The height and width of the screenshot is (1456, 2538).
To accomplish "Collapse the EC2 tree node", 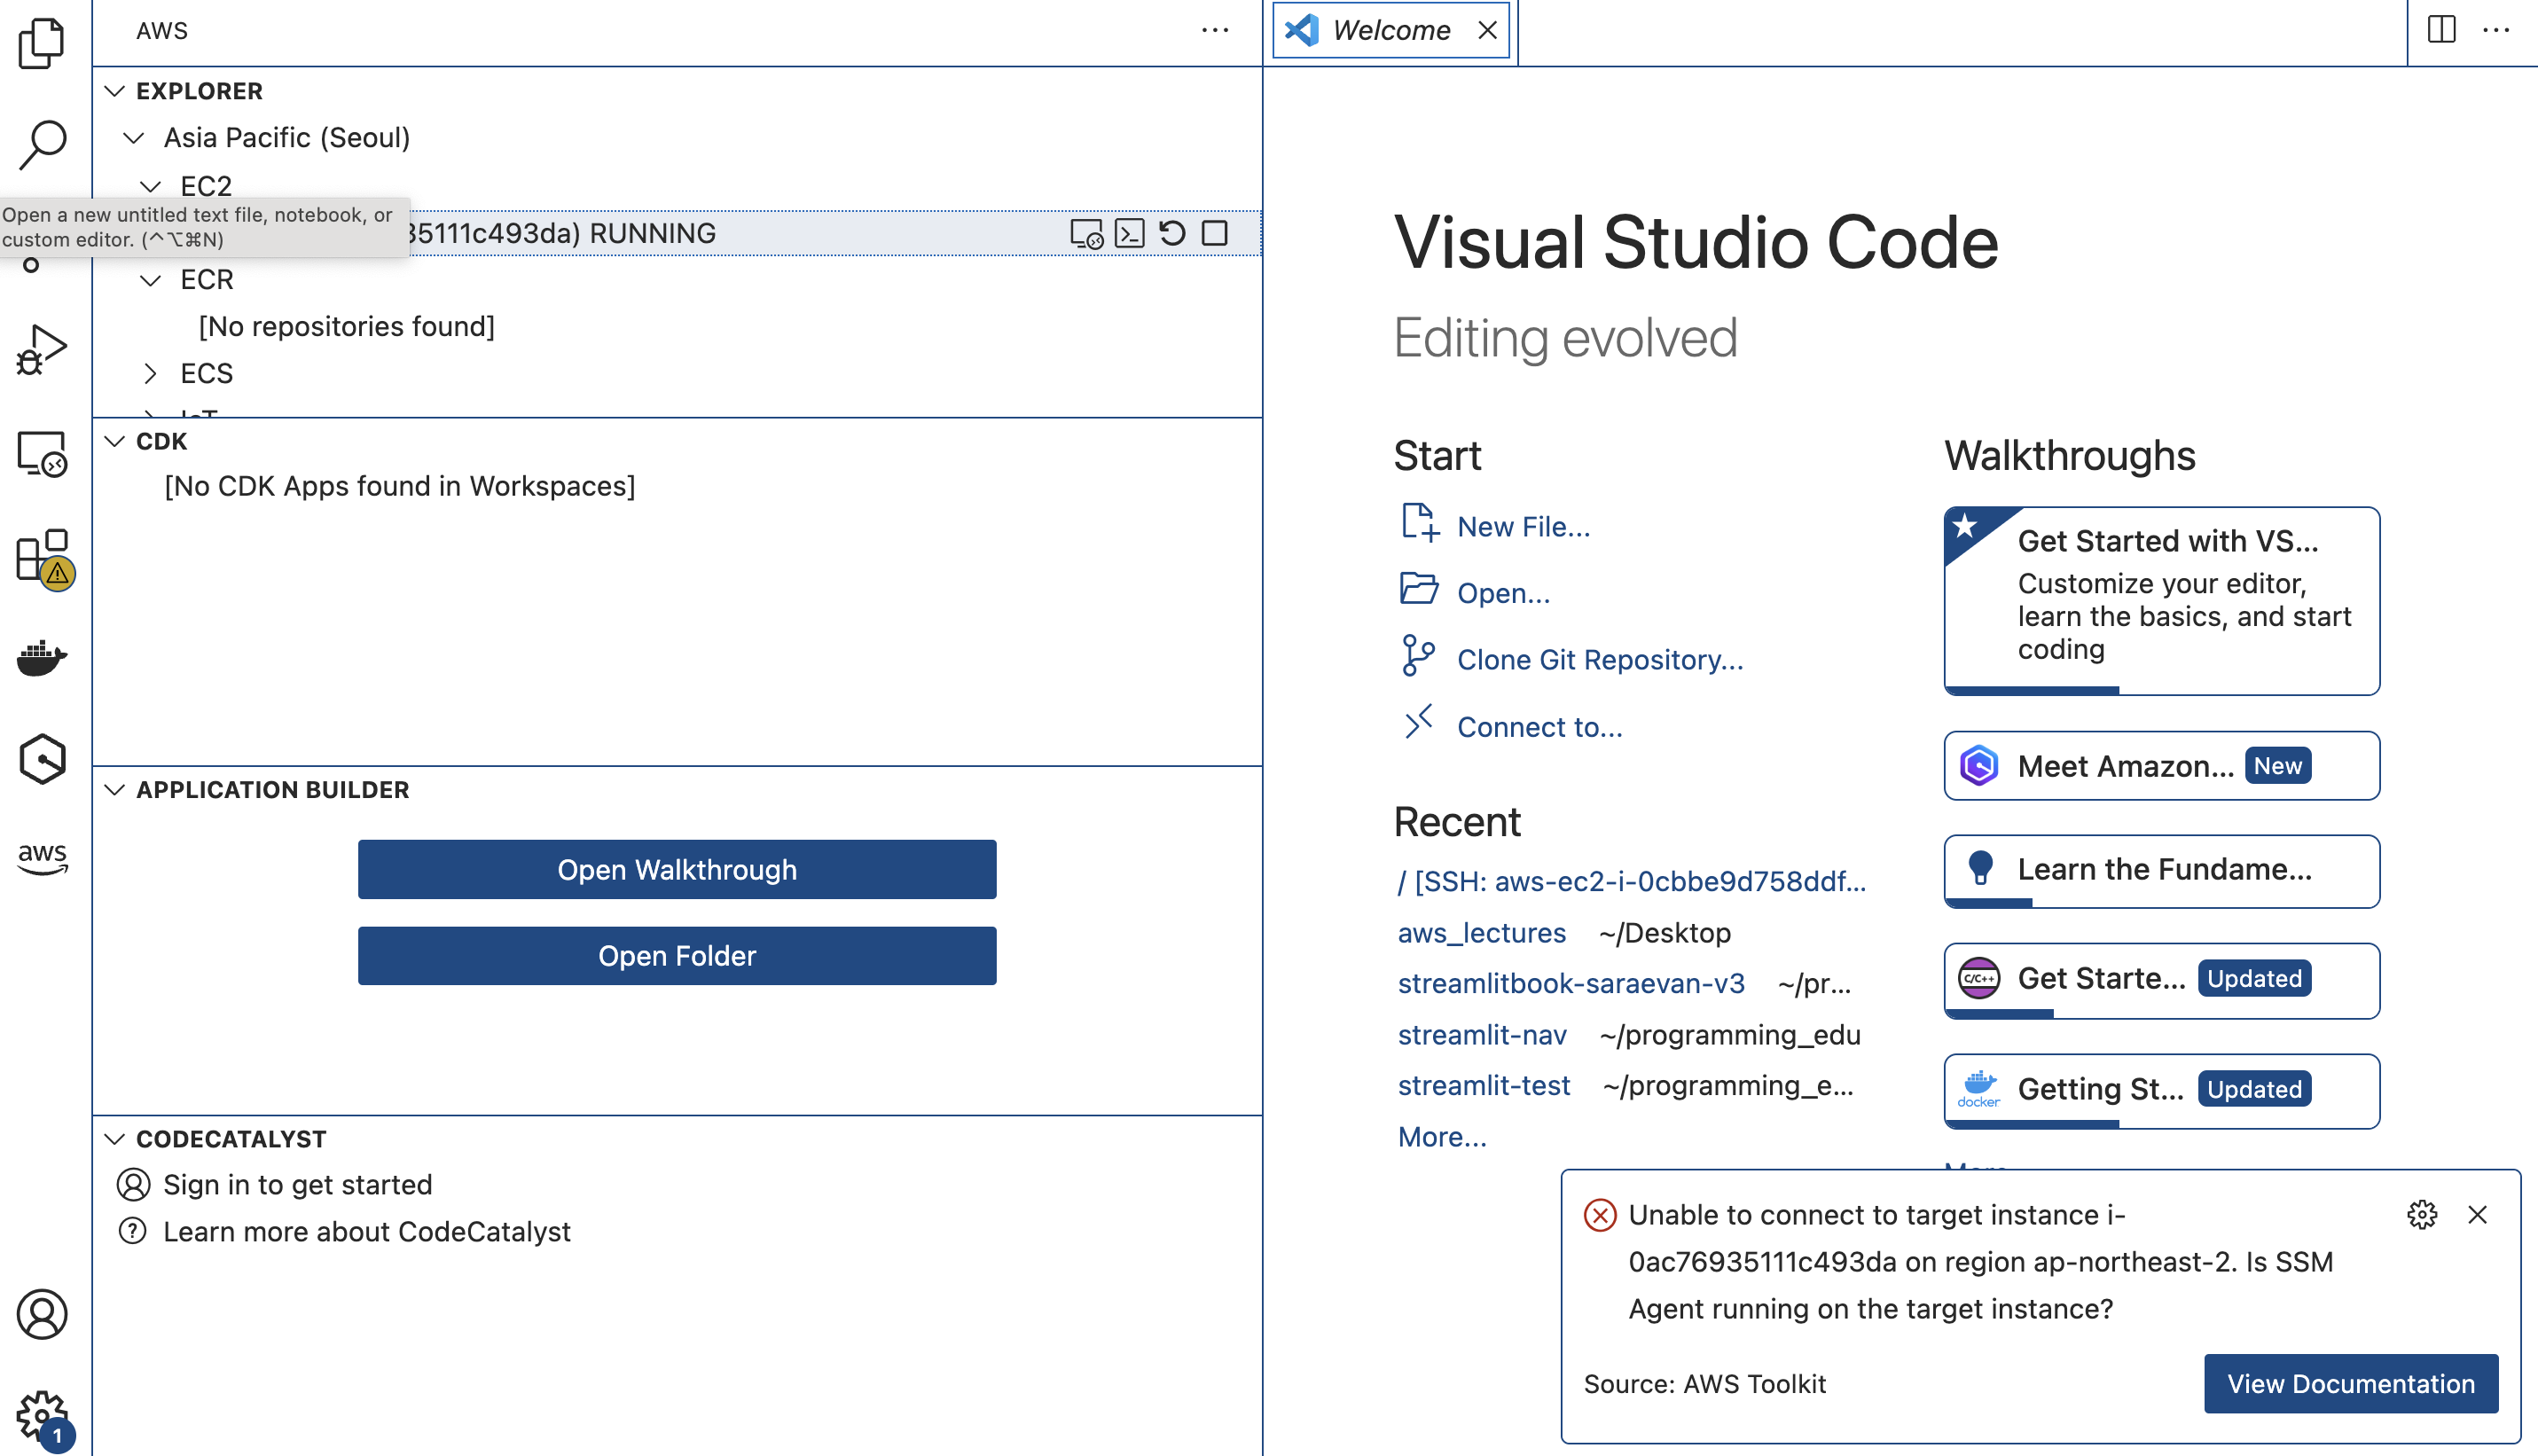I will pyautogui.click(x=150, y=186).
